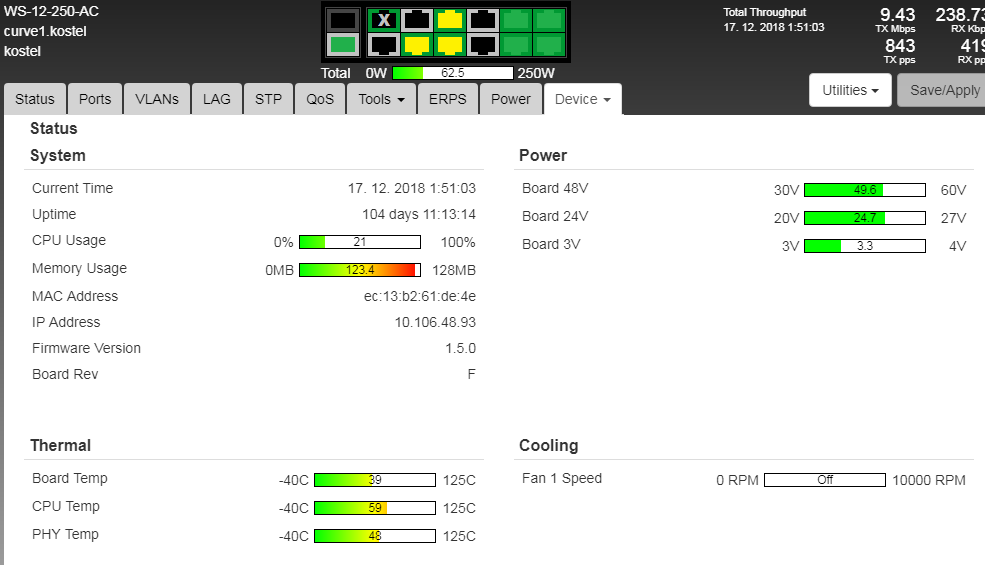Click the dark upper SFP port icon
This screenshot has width=985, height=565.
click(342, 20)
